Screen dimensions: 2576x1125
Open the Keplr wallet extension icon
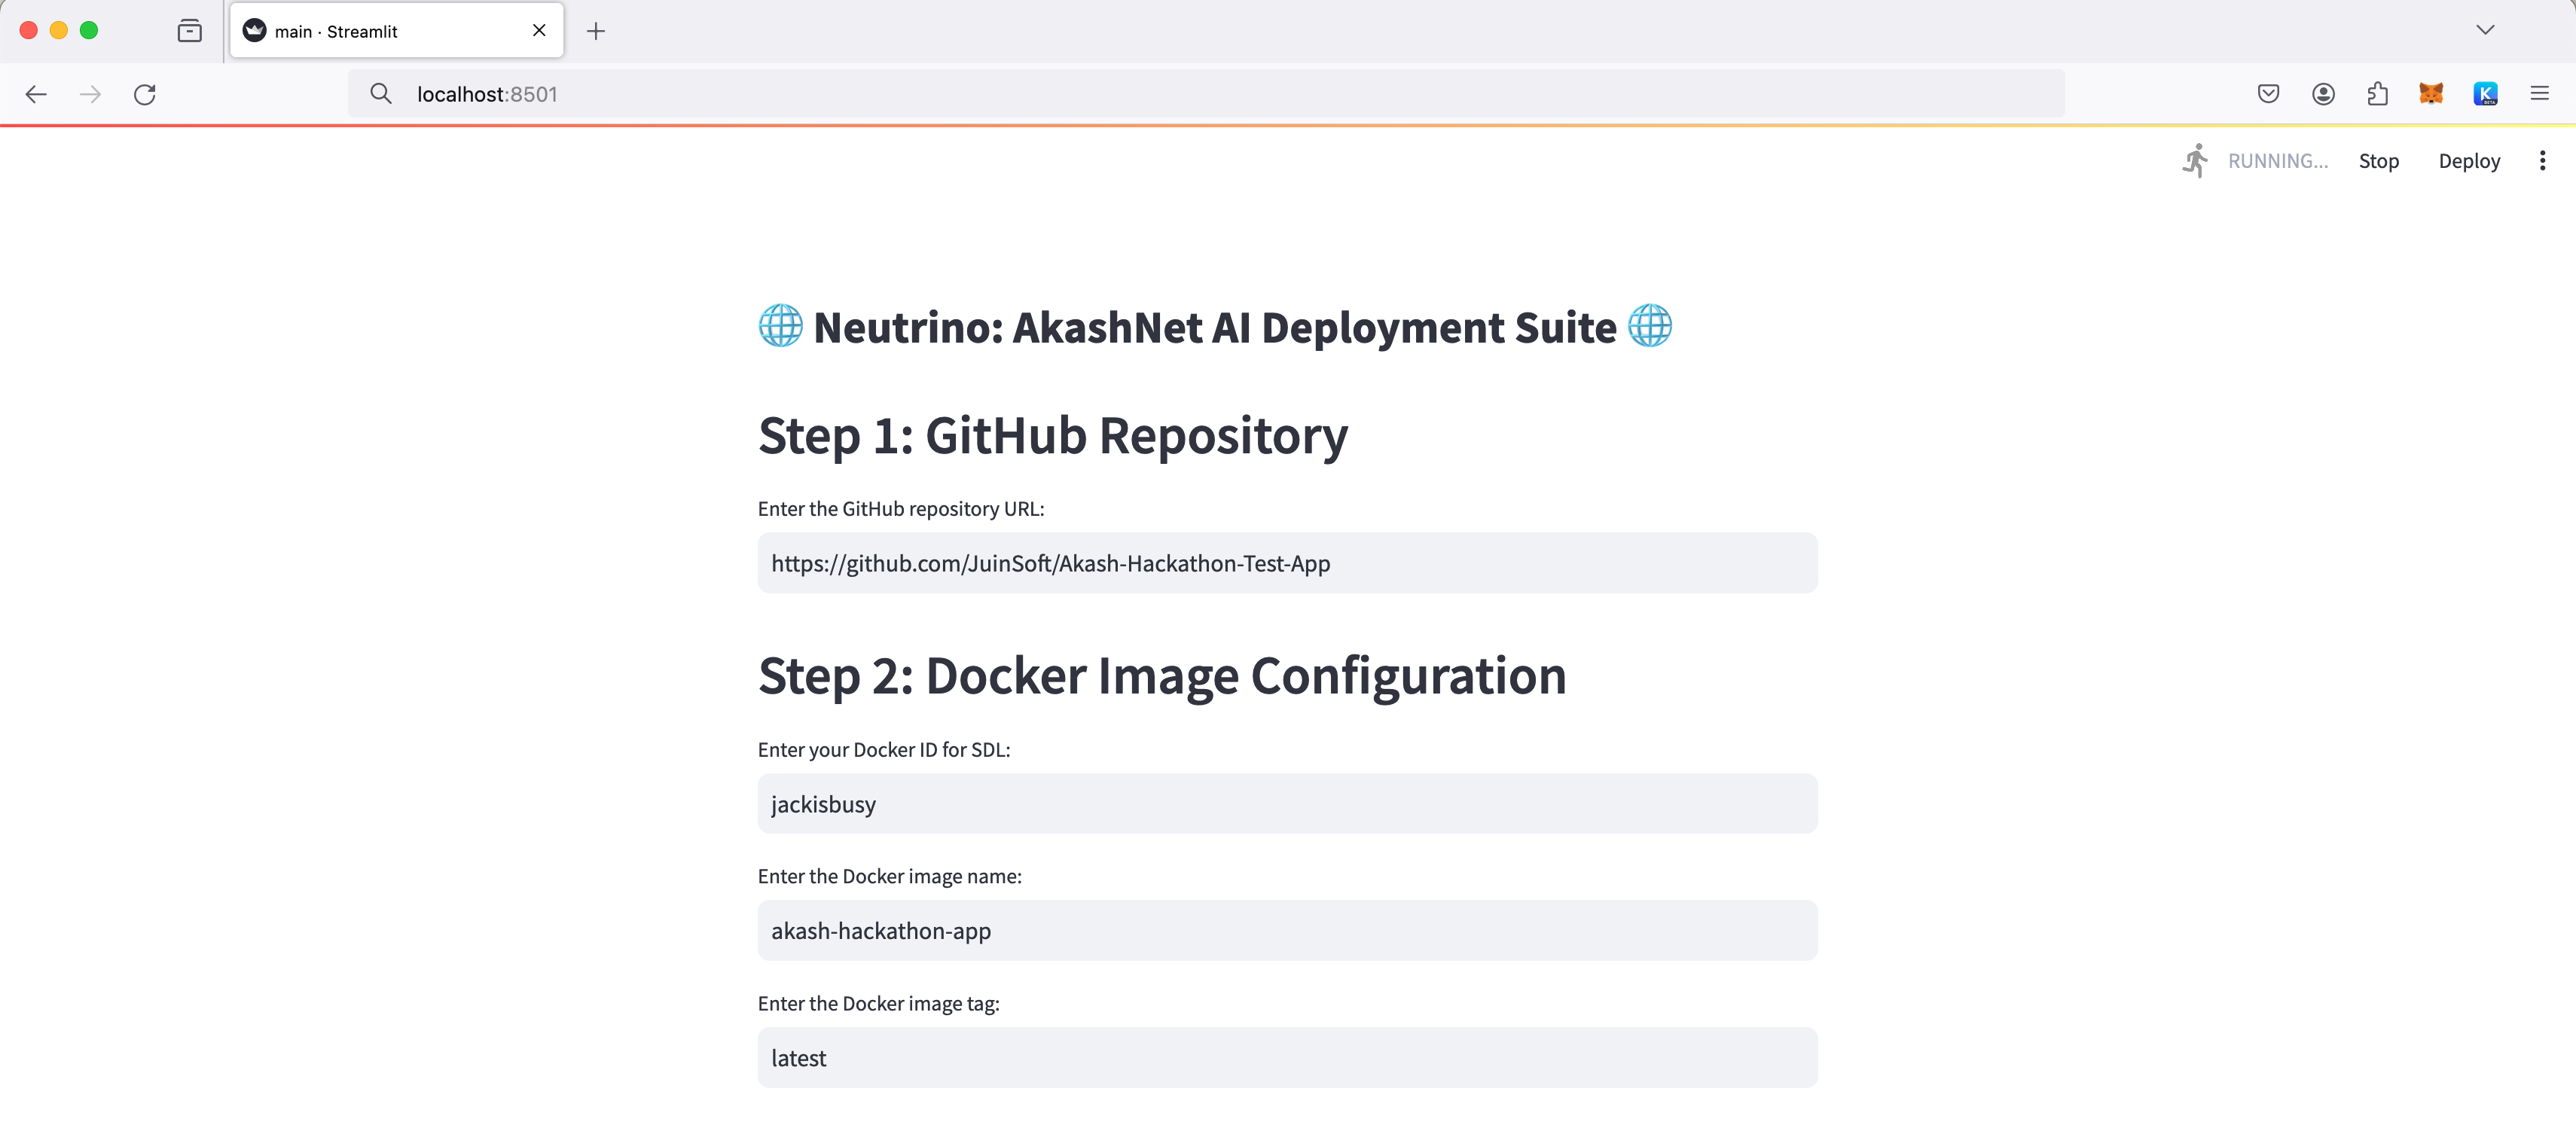point(2485,94)
